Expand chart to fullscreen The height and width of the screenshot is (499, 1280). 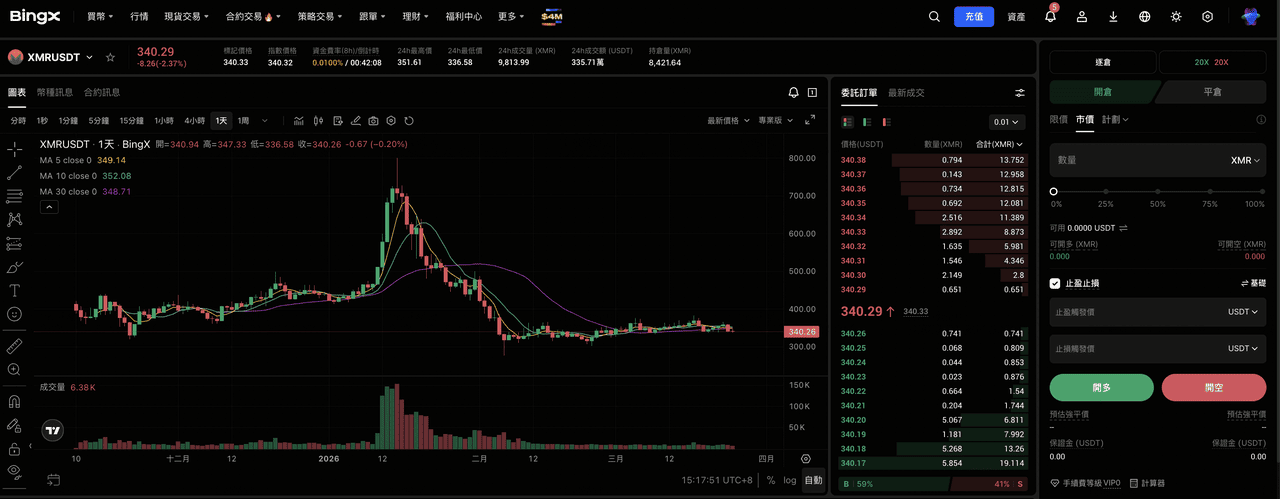click(811, 120)
